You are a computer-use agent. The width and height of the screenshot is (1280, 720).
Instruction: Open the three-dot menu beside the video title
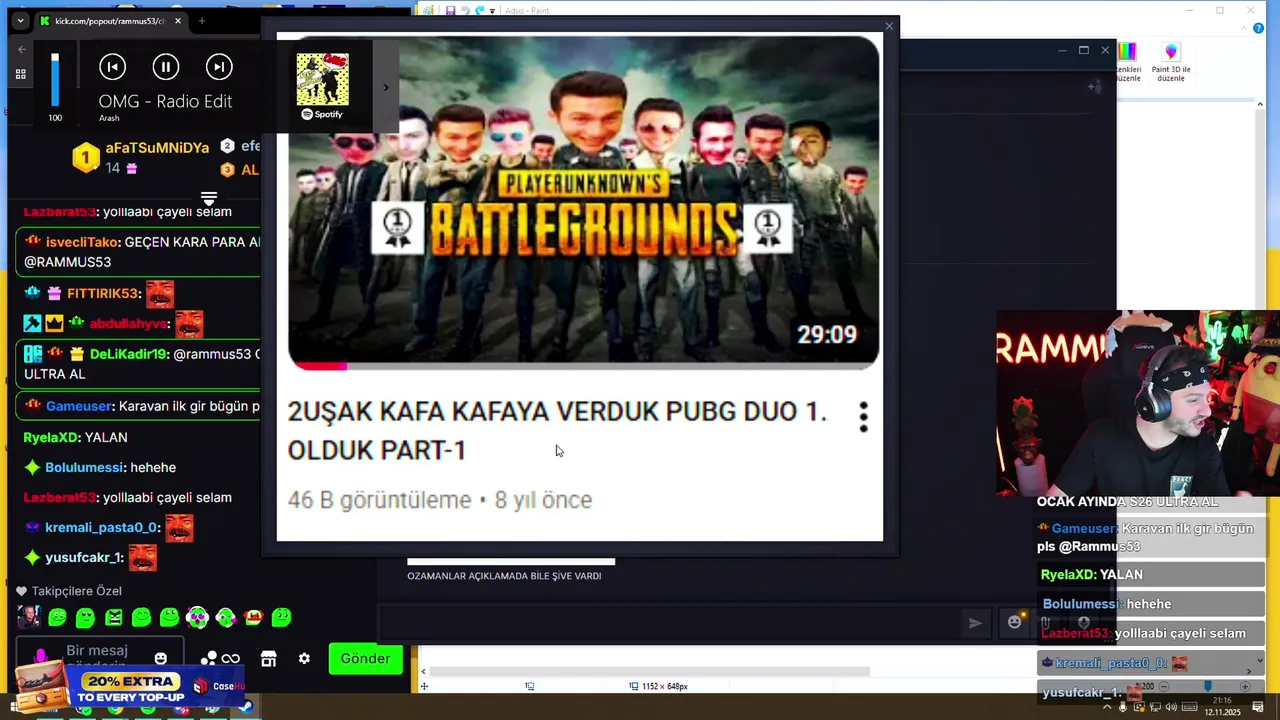click(x=863, y=417)
